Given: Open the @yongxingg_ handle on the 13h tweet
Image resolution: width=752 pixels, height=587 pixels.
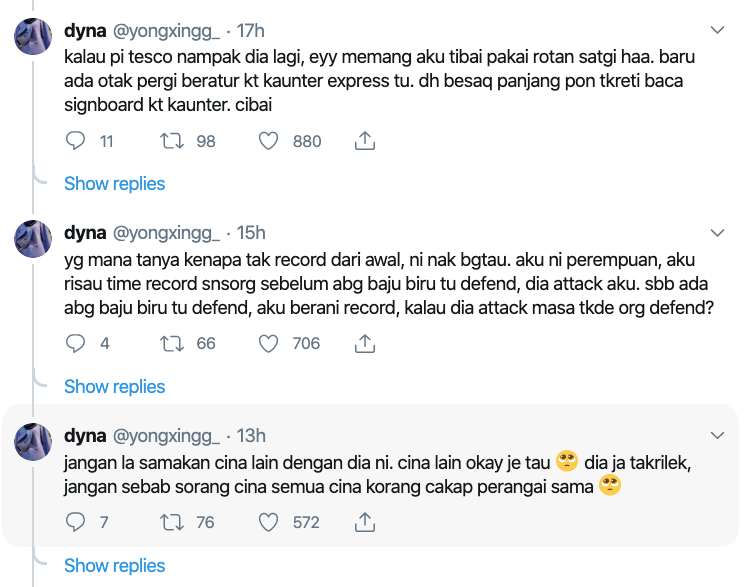Looking at the screenshot, I should (165, 435).
